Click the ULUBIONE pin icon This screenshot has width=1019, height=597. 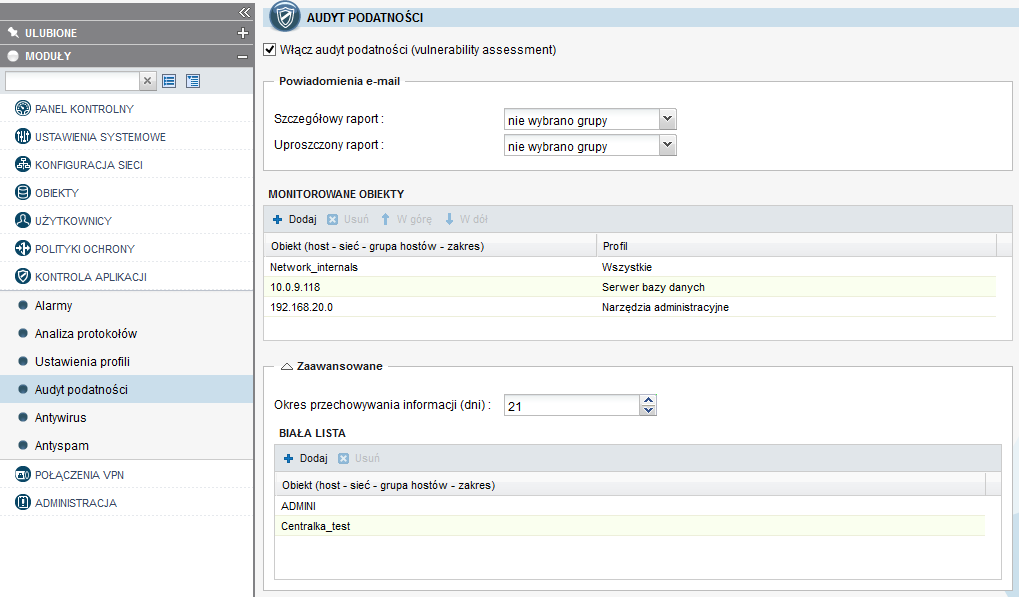click(13, 32)
